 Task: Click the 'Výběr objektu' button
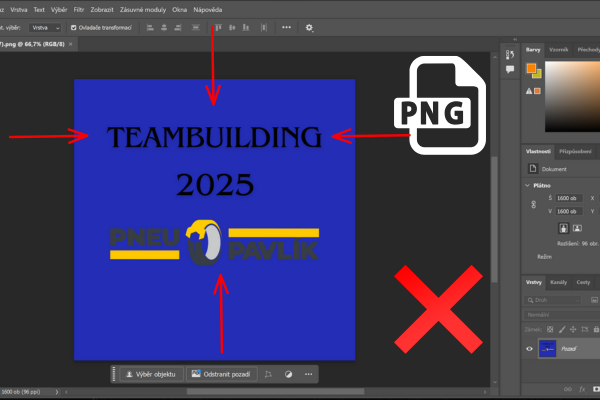(x=151, y=374)
